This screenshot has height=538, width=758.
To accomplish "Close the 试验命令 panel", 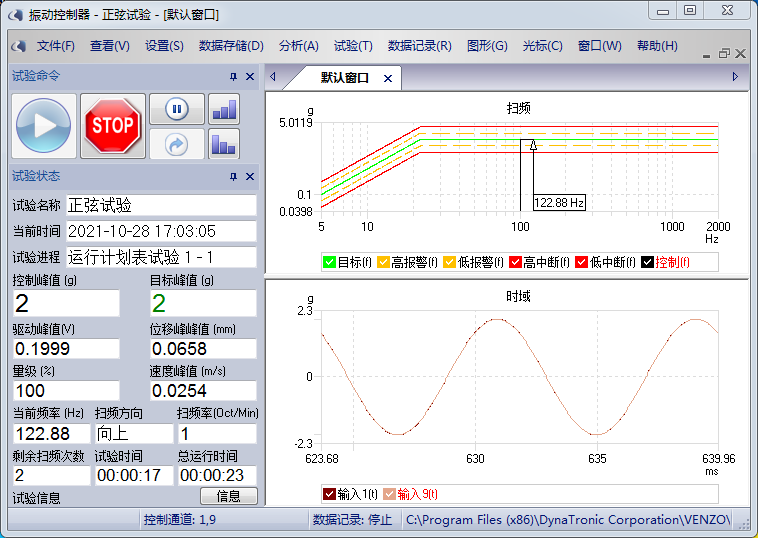I will click(x=250, y=76).
